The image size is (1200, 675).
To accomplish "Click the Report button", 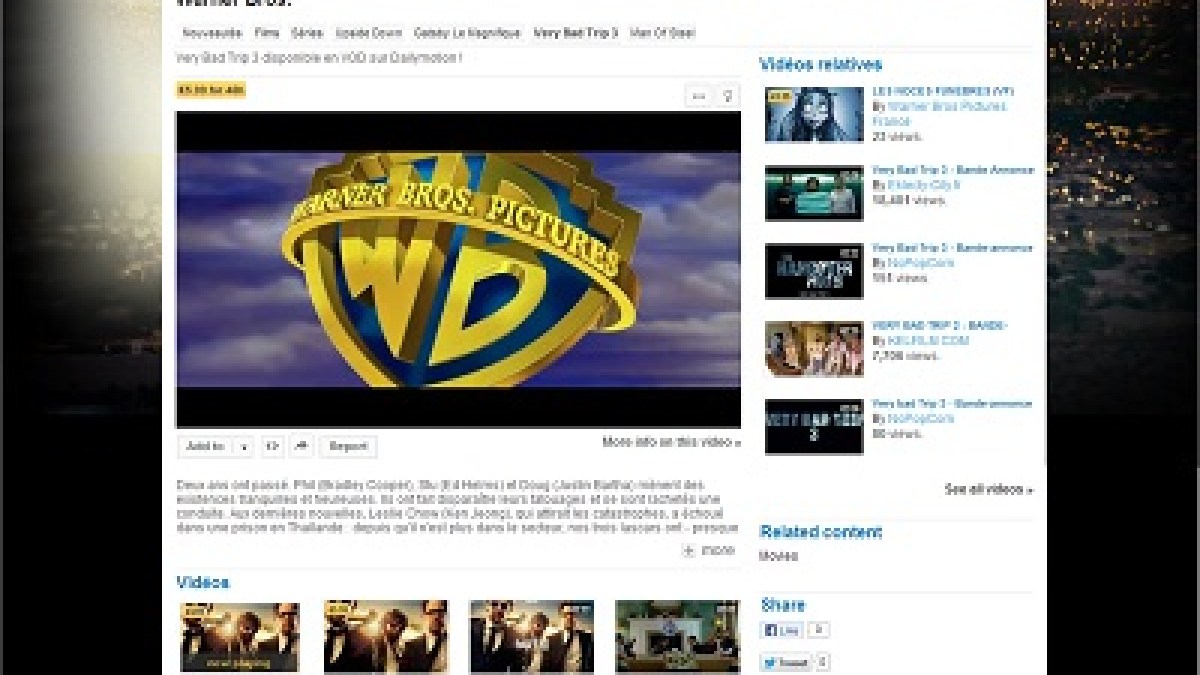I will 348,446.
